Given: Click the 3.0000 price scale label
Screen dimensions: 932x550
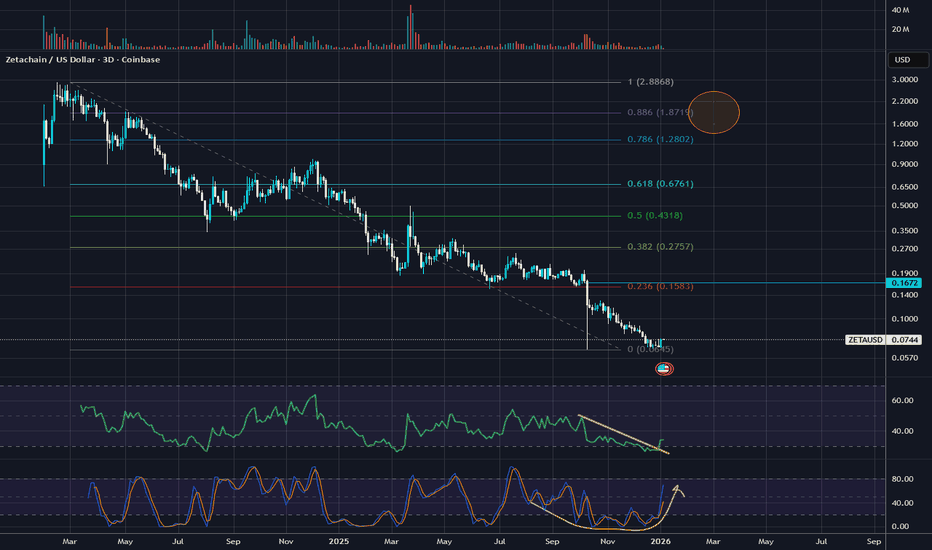Looking at the screenshot, I should 905,80.
